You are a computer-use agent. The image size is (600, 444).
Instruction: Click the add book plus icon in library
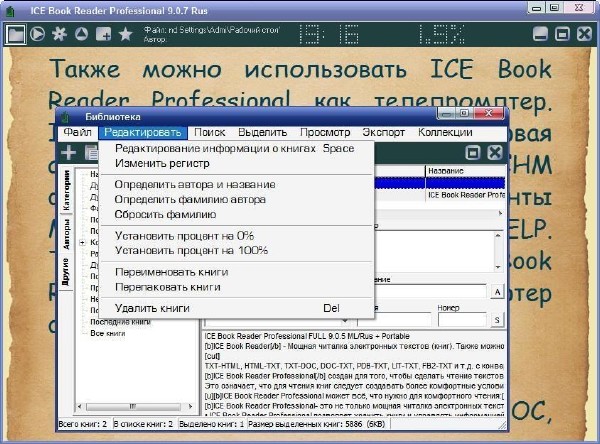(x=69, y=153)
